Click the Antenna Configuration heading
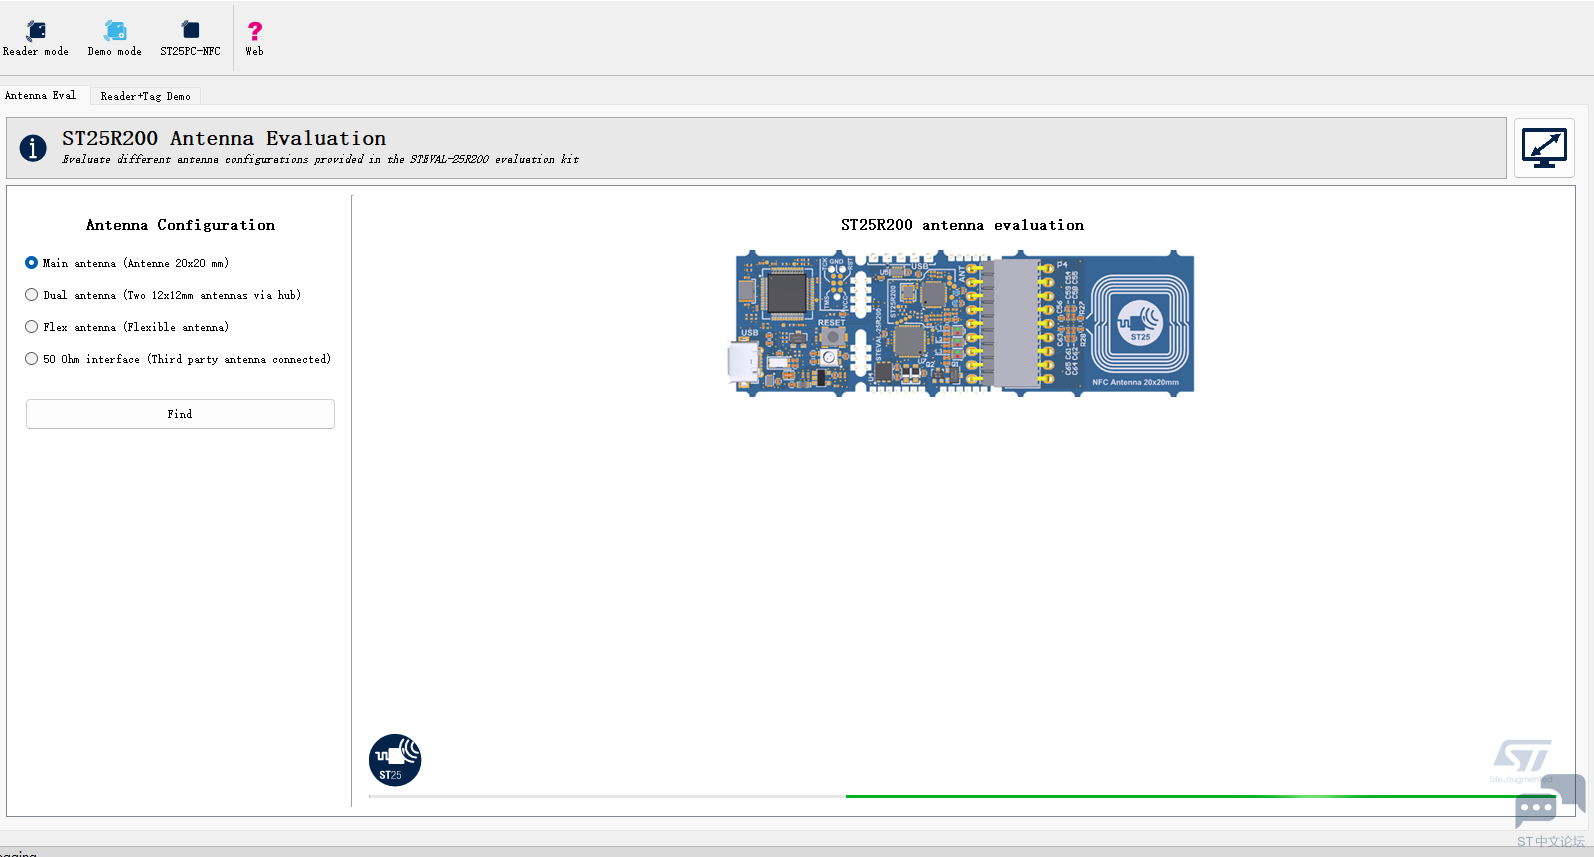1594x857 pixels. click(180, 225)
